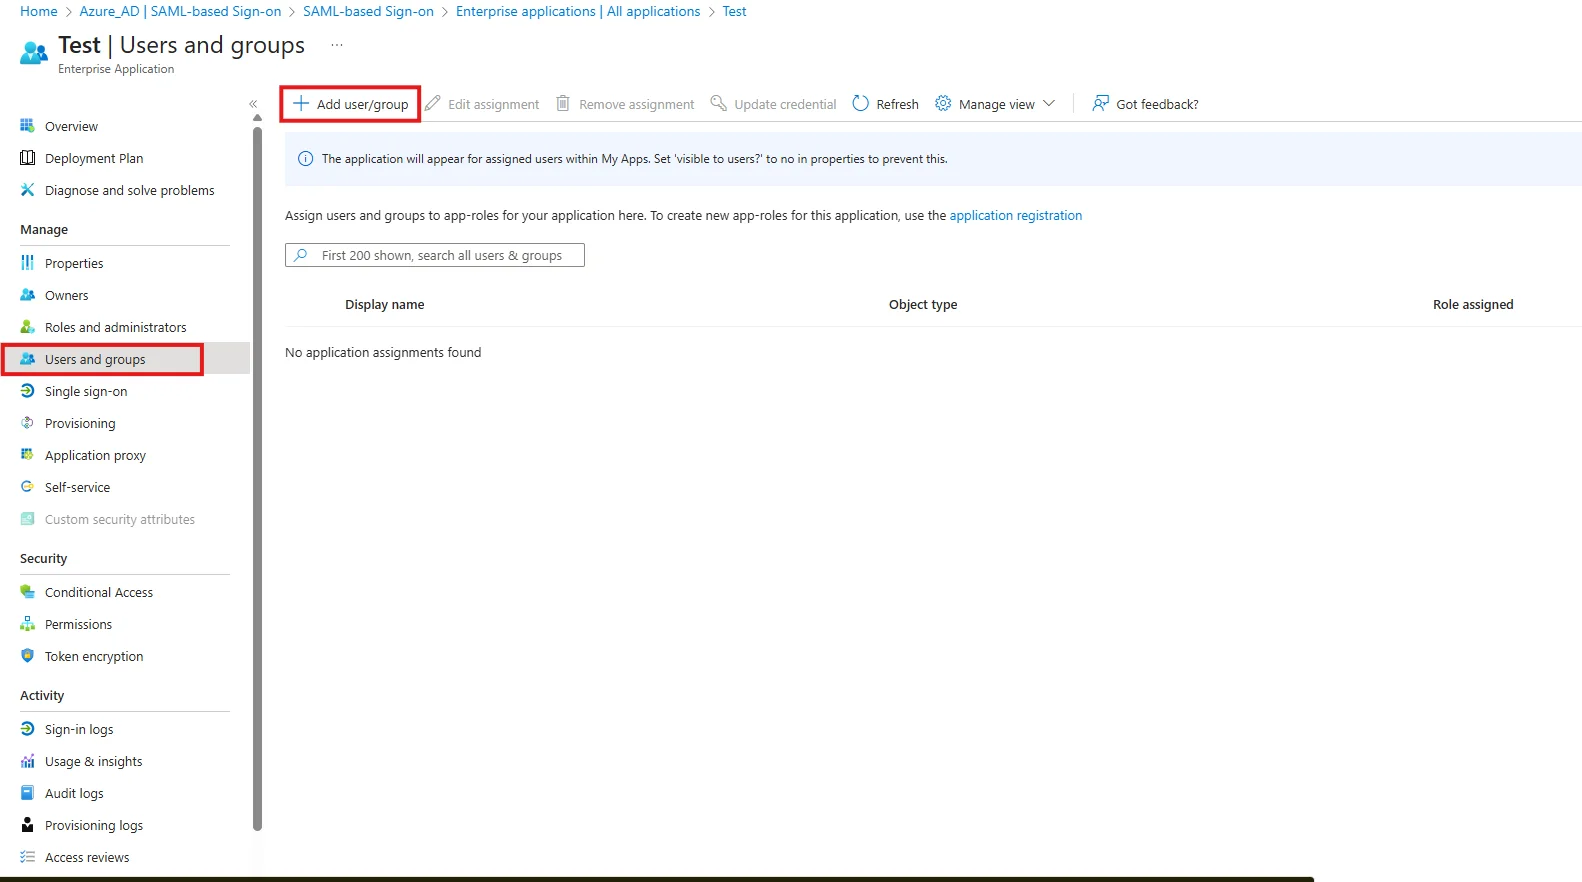Image resolution: width=1582 pixels, height=882 pixels.
Task: Open Deployment Plan in the sidebar
Action: click(x=94, y=158)
